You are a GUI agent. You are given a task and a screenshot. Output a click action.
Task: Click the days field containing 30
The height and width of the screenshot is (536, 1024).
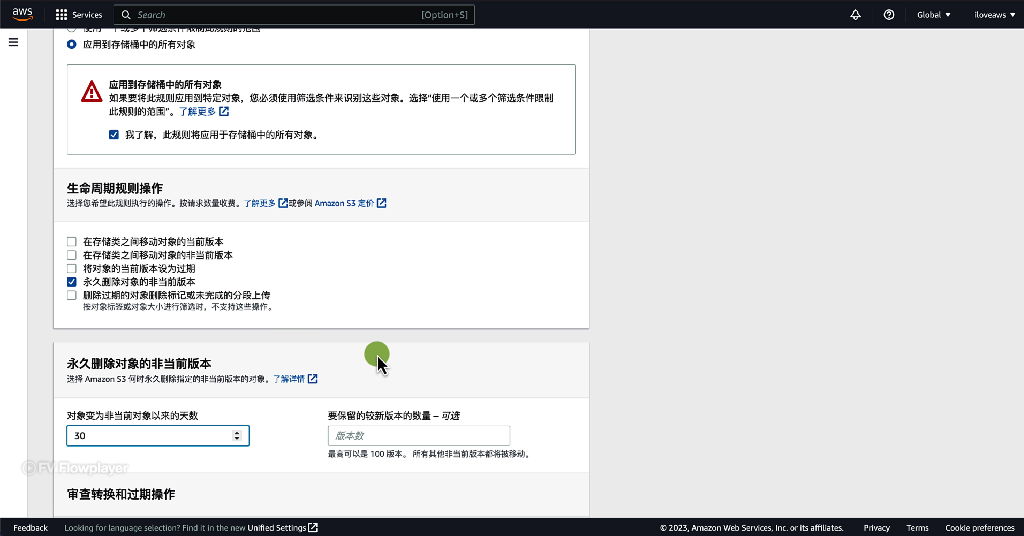pos(158,435)
